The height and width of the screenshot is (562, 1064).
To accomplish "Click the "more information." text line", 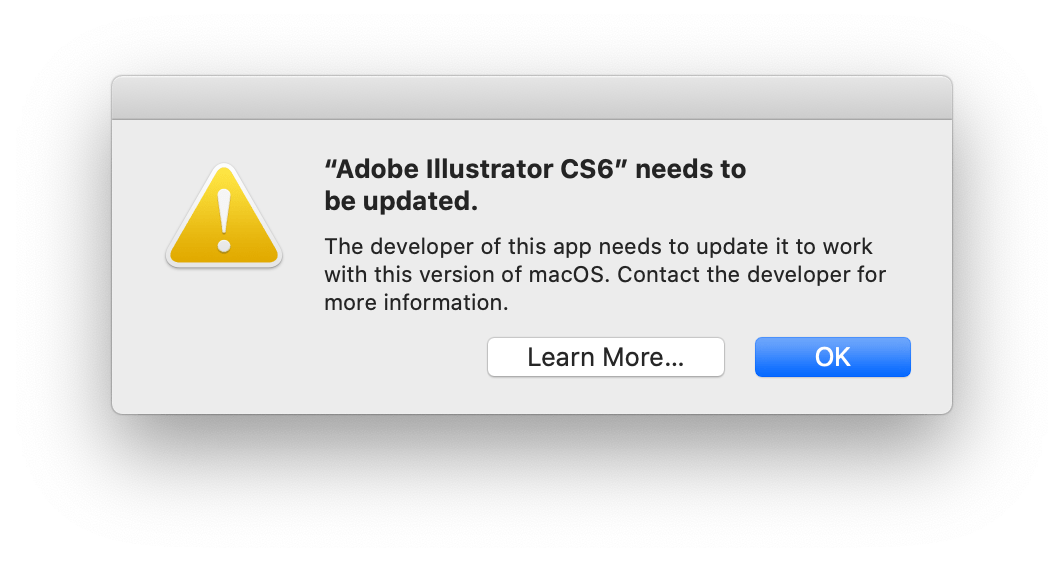I will [417, 302].
